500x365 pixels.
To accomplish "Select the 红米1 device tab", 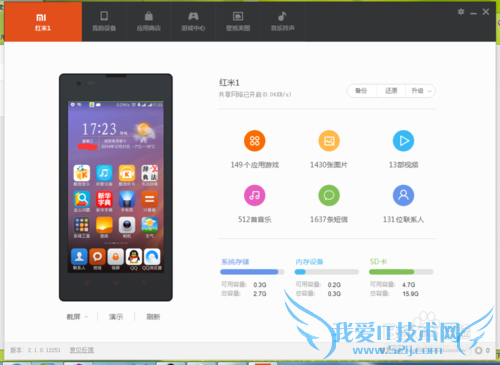I will [x=43, y=22].
